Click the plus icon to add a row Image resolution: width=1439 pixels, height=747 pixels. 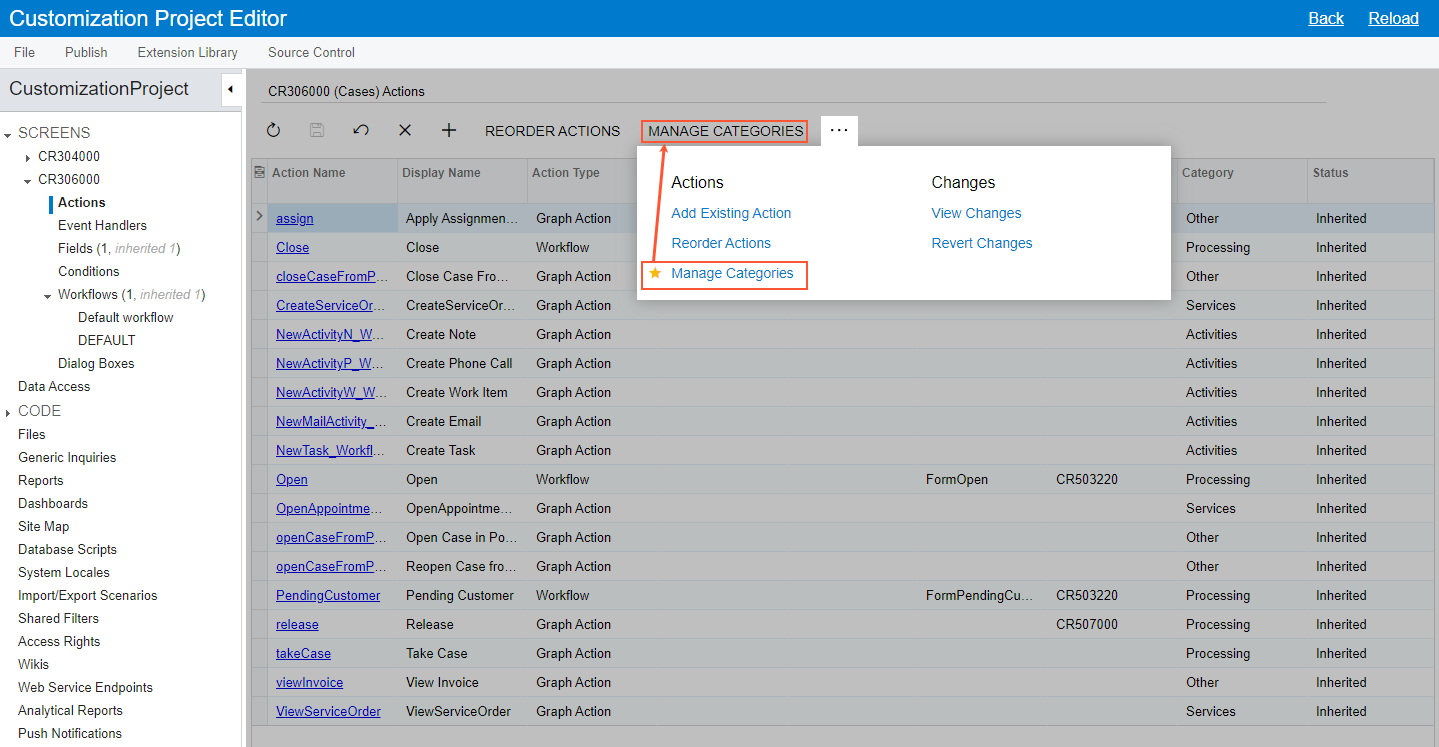tap(449, 130)
